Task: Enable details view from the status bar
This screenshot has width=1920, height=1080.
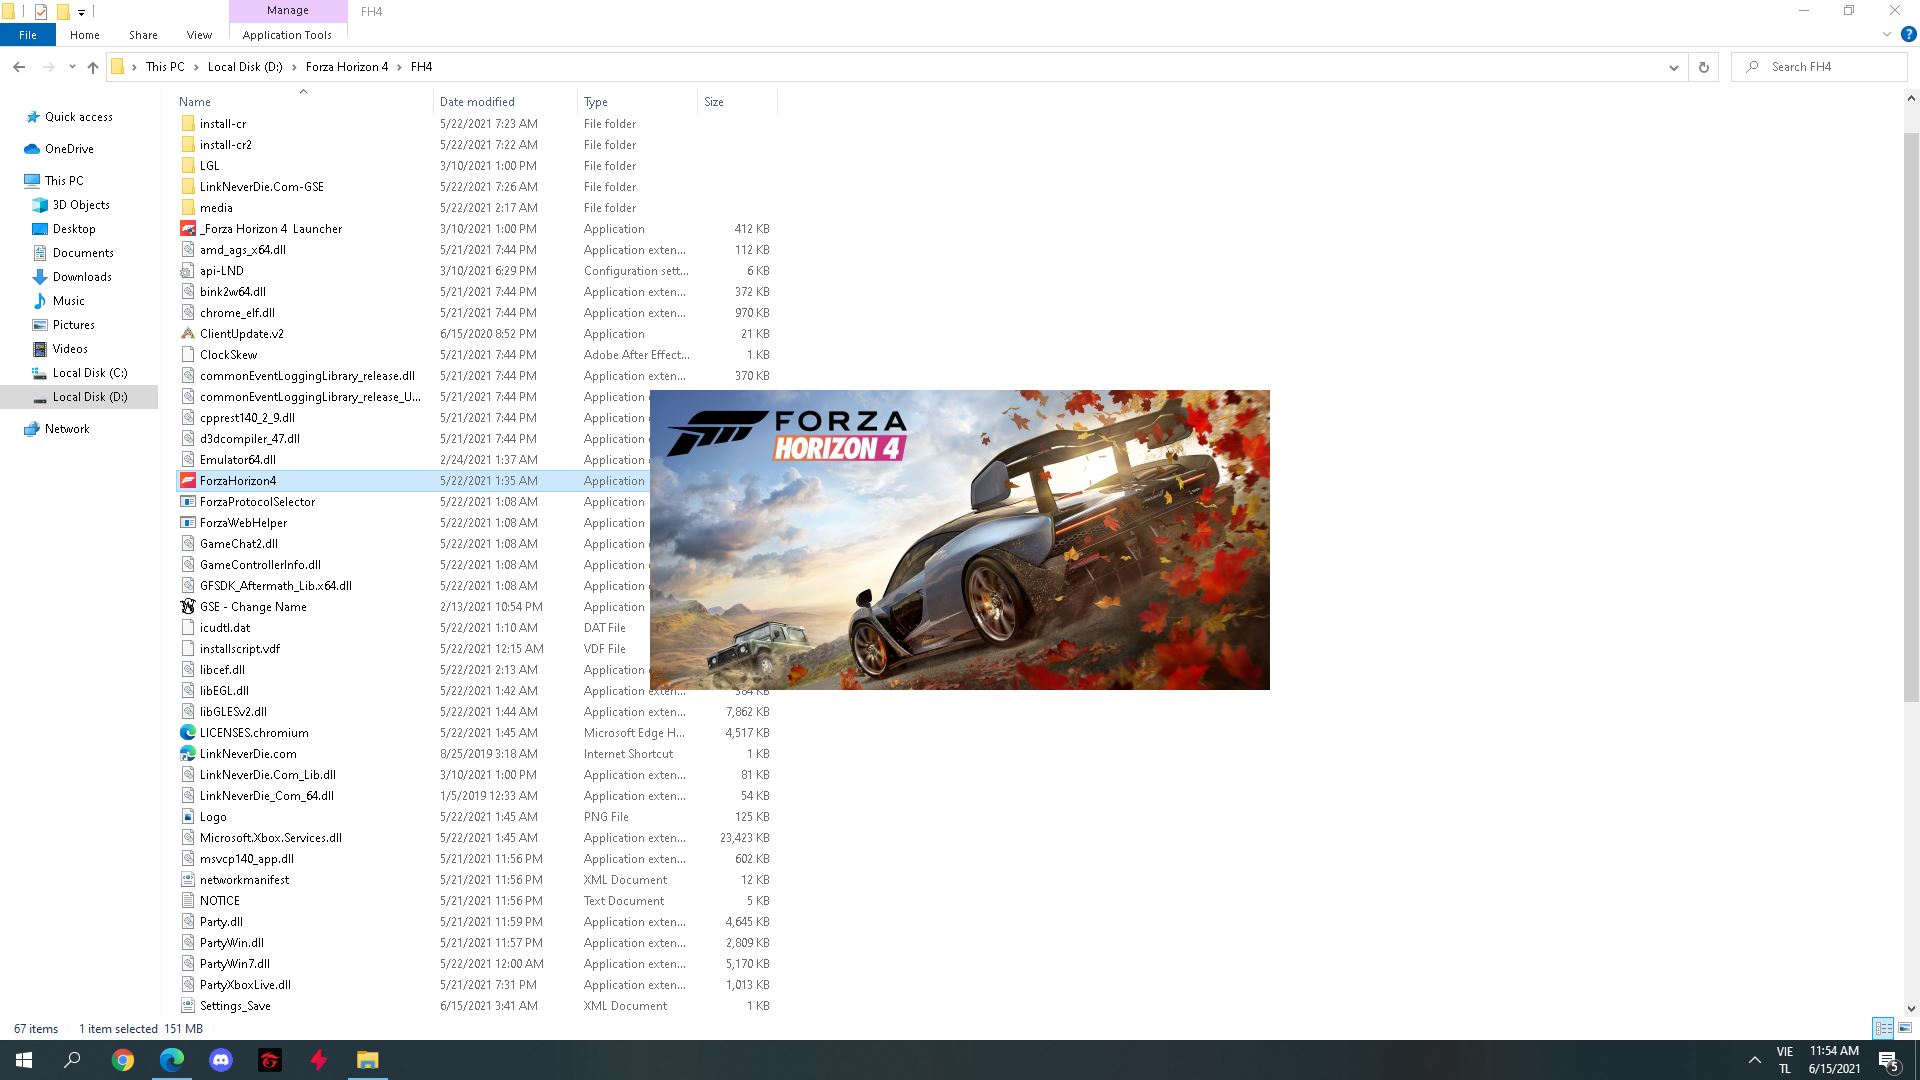Action: pos(1884,1028)
